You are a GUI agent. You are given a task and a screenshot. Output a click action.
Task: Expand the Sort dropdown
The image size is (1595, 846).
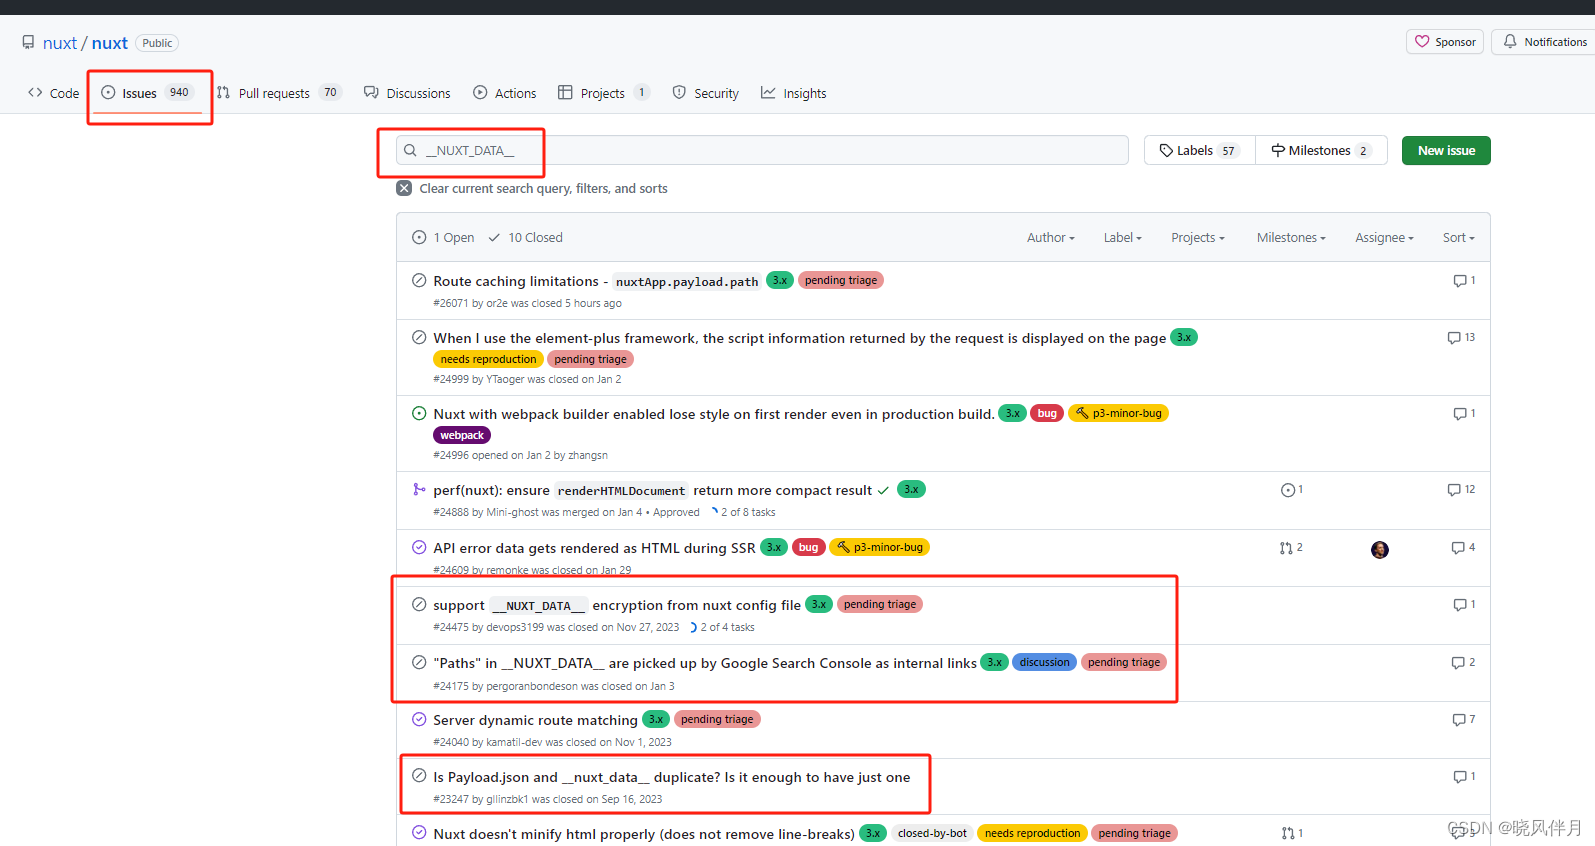pyautogui.click(x=1458, y=237)
